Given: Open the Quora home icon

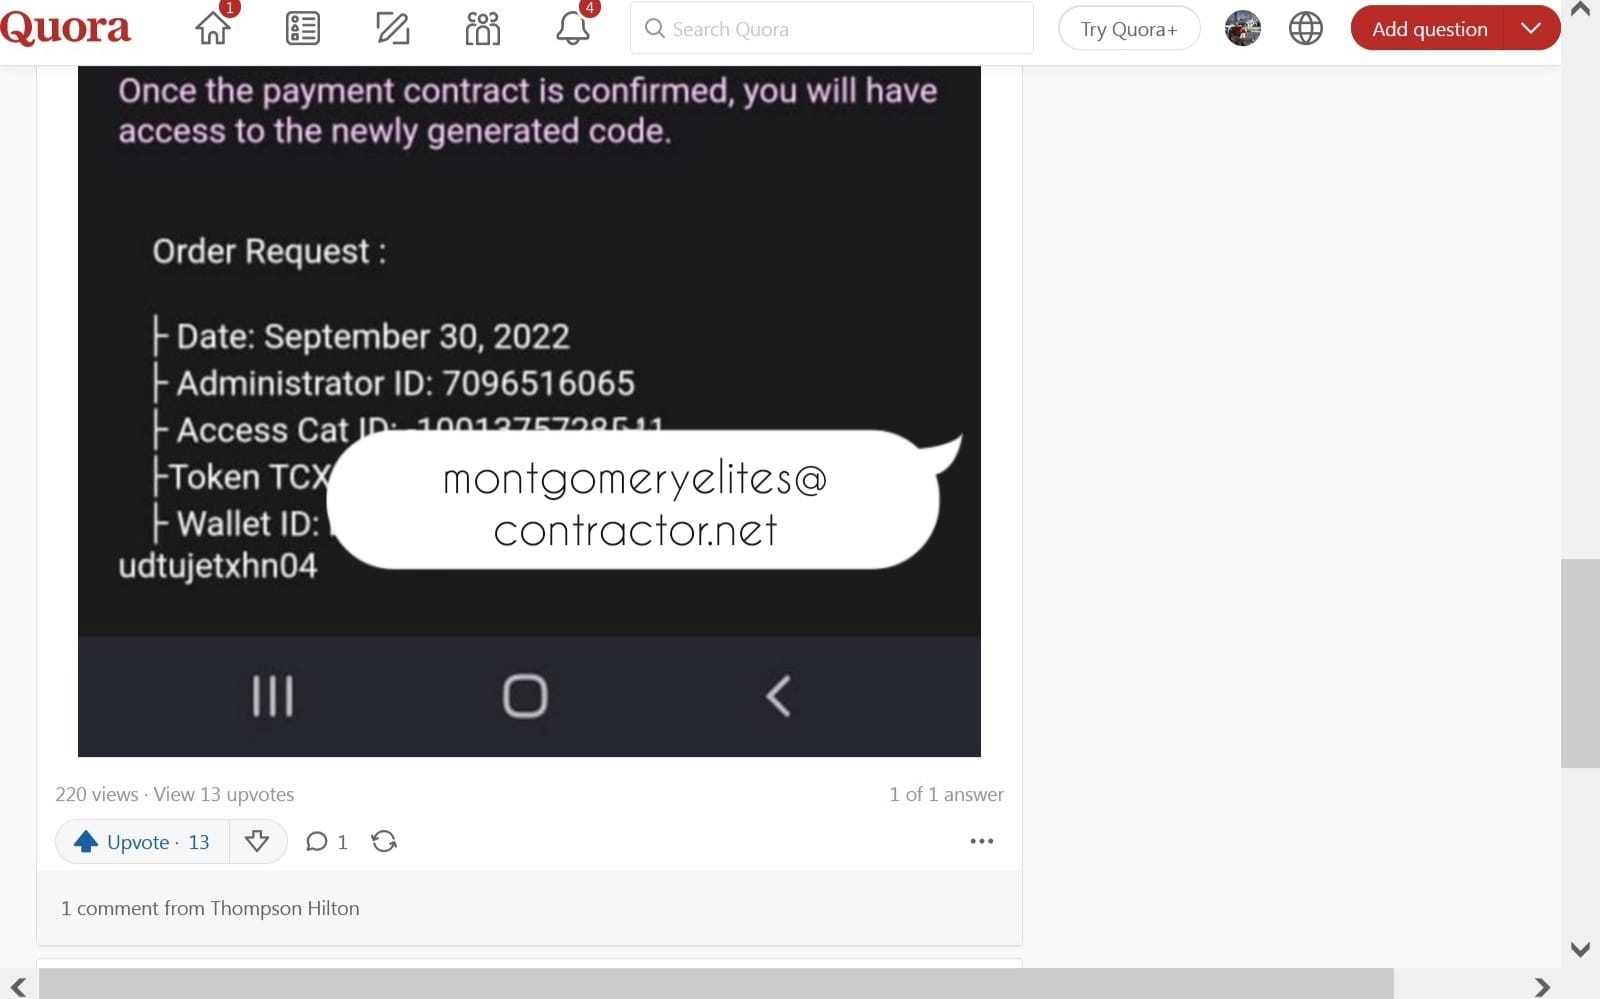Looking at the screenshot, I should coord(212,28).
